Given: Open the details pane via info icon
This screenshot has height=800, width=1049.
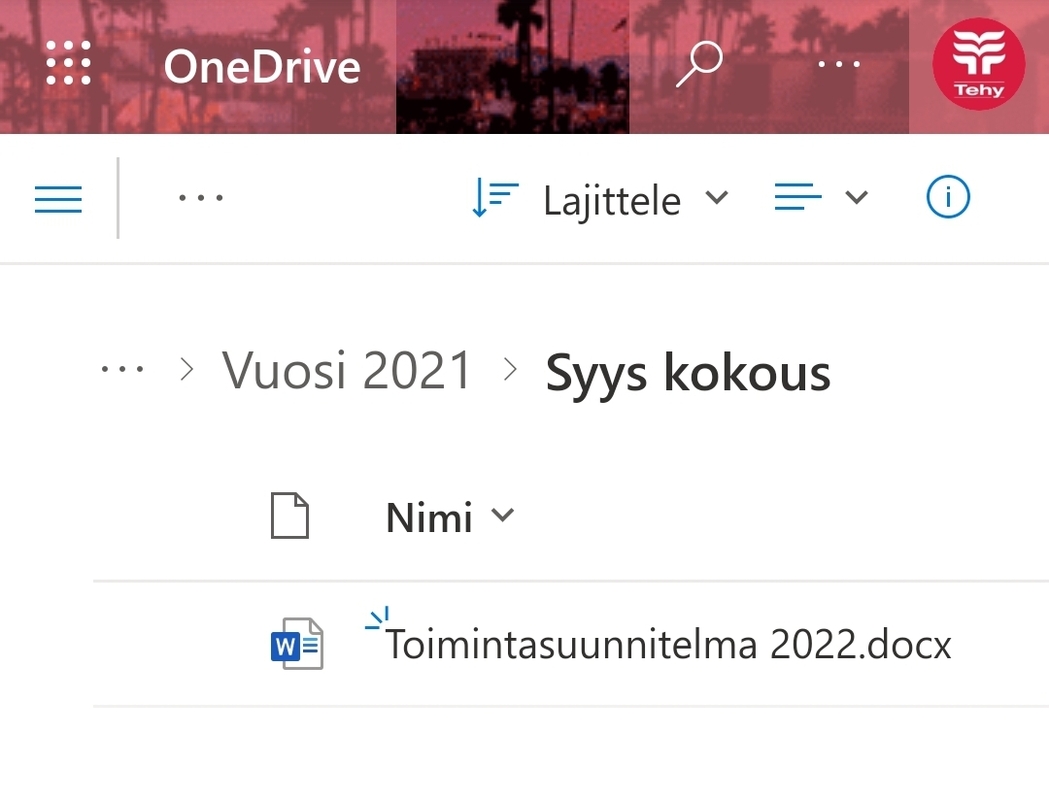Looking at the screenshot, I should 947,198.
